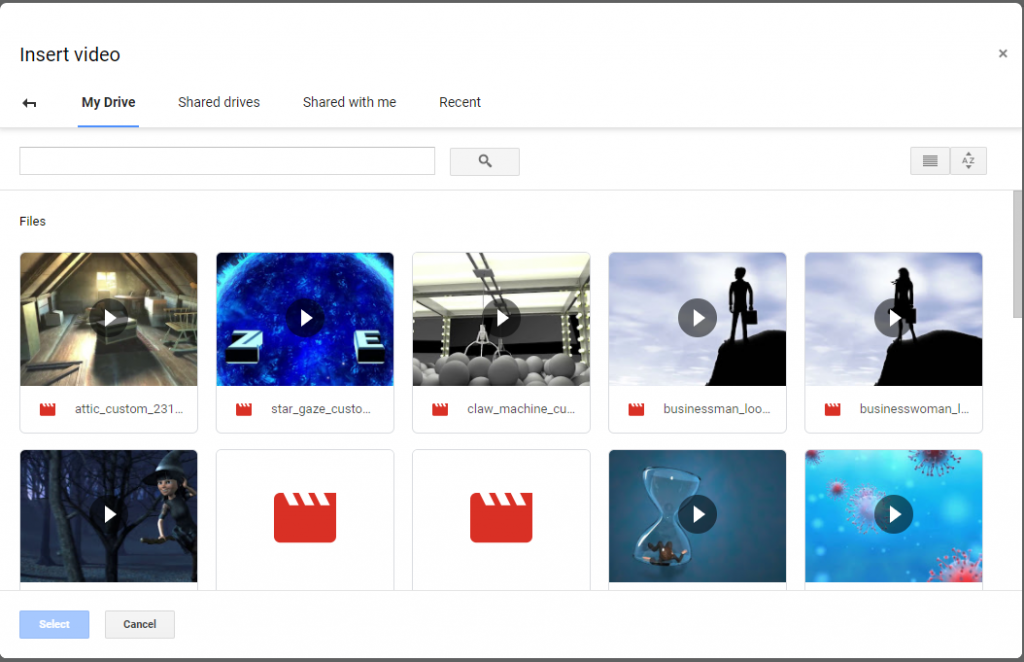
Task: Choose the witch in forest video thumbnail
Action: tap(108, 515)
